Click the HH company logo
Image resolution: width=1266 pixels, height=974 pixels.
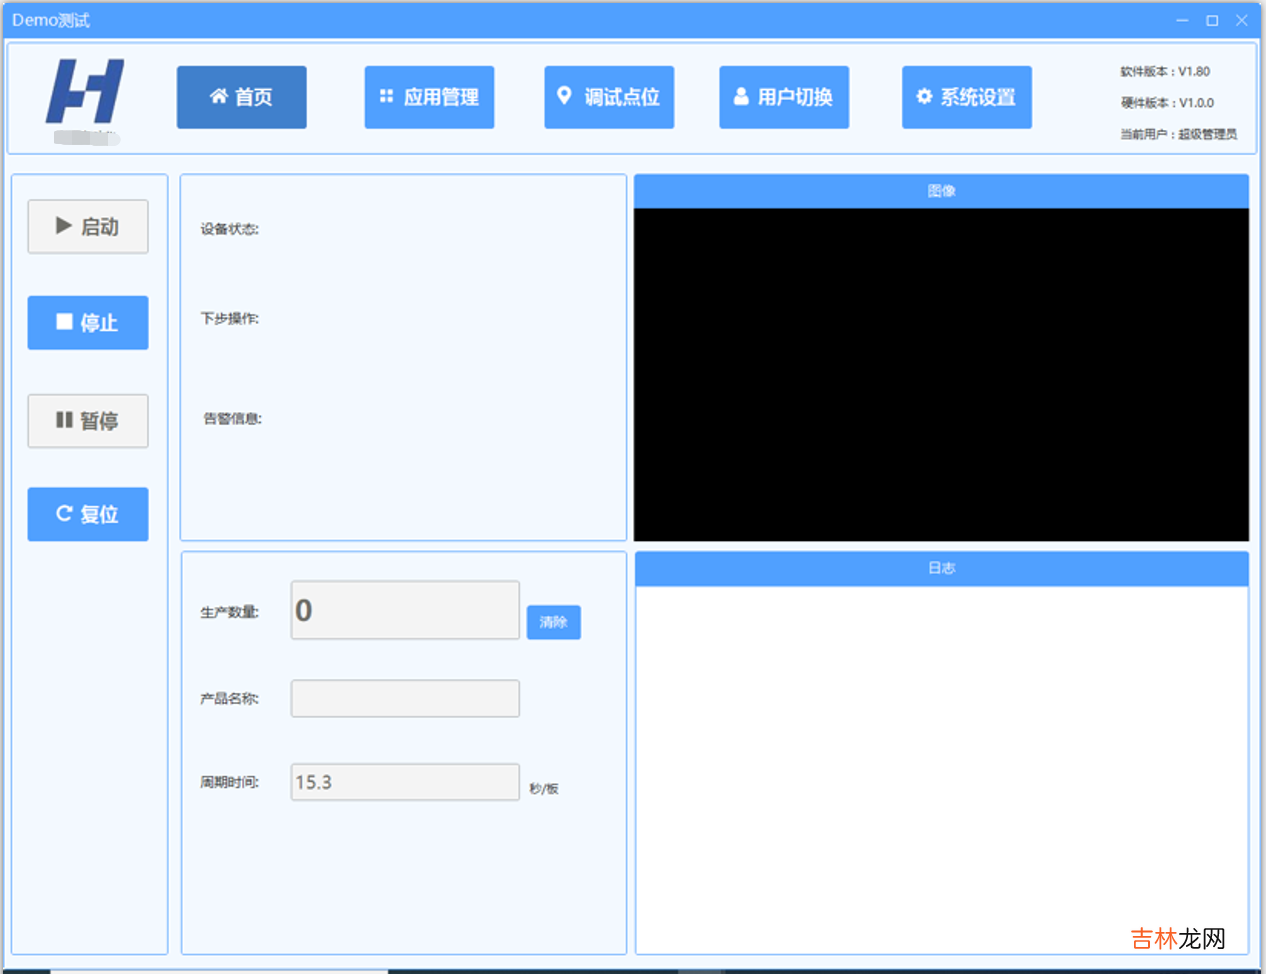click(85, 92)
